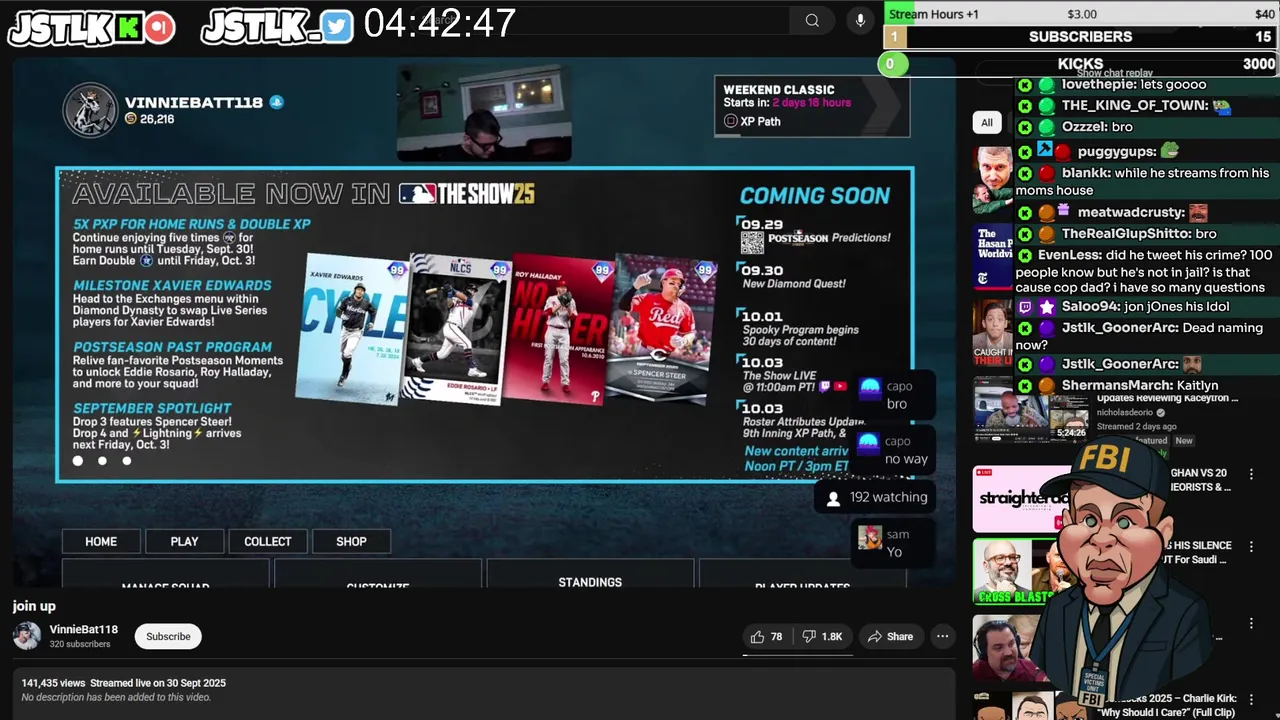
Task: Open the PLAY tab
Action: click(184, 541)
